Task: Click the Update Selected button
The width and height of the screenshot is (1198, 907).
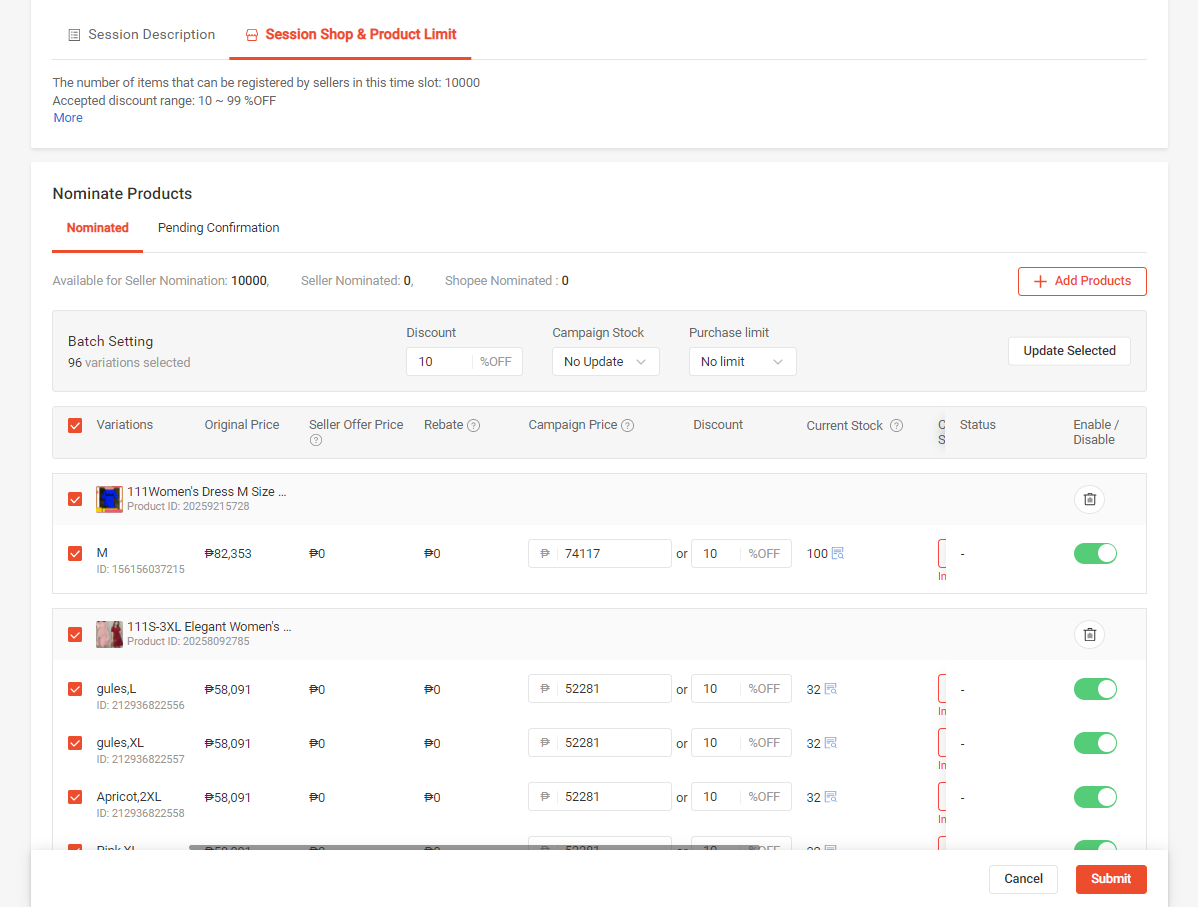Action: point(1069,351)
